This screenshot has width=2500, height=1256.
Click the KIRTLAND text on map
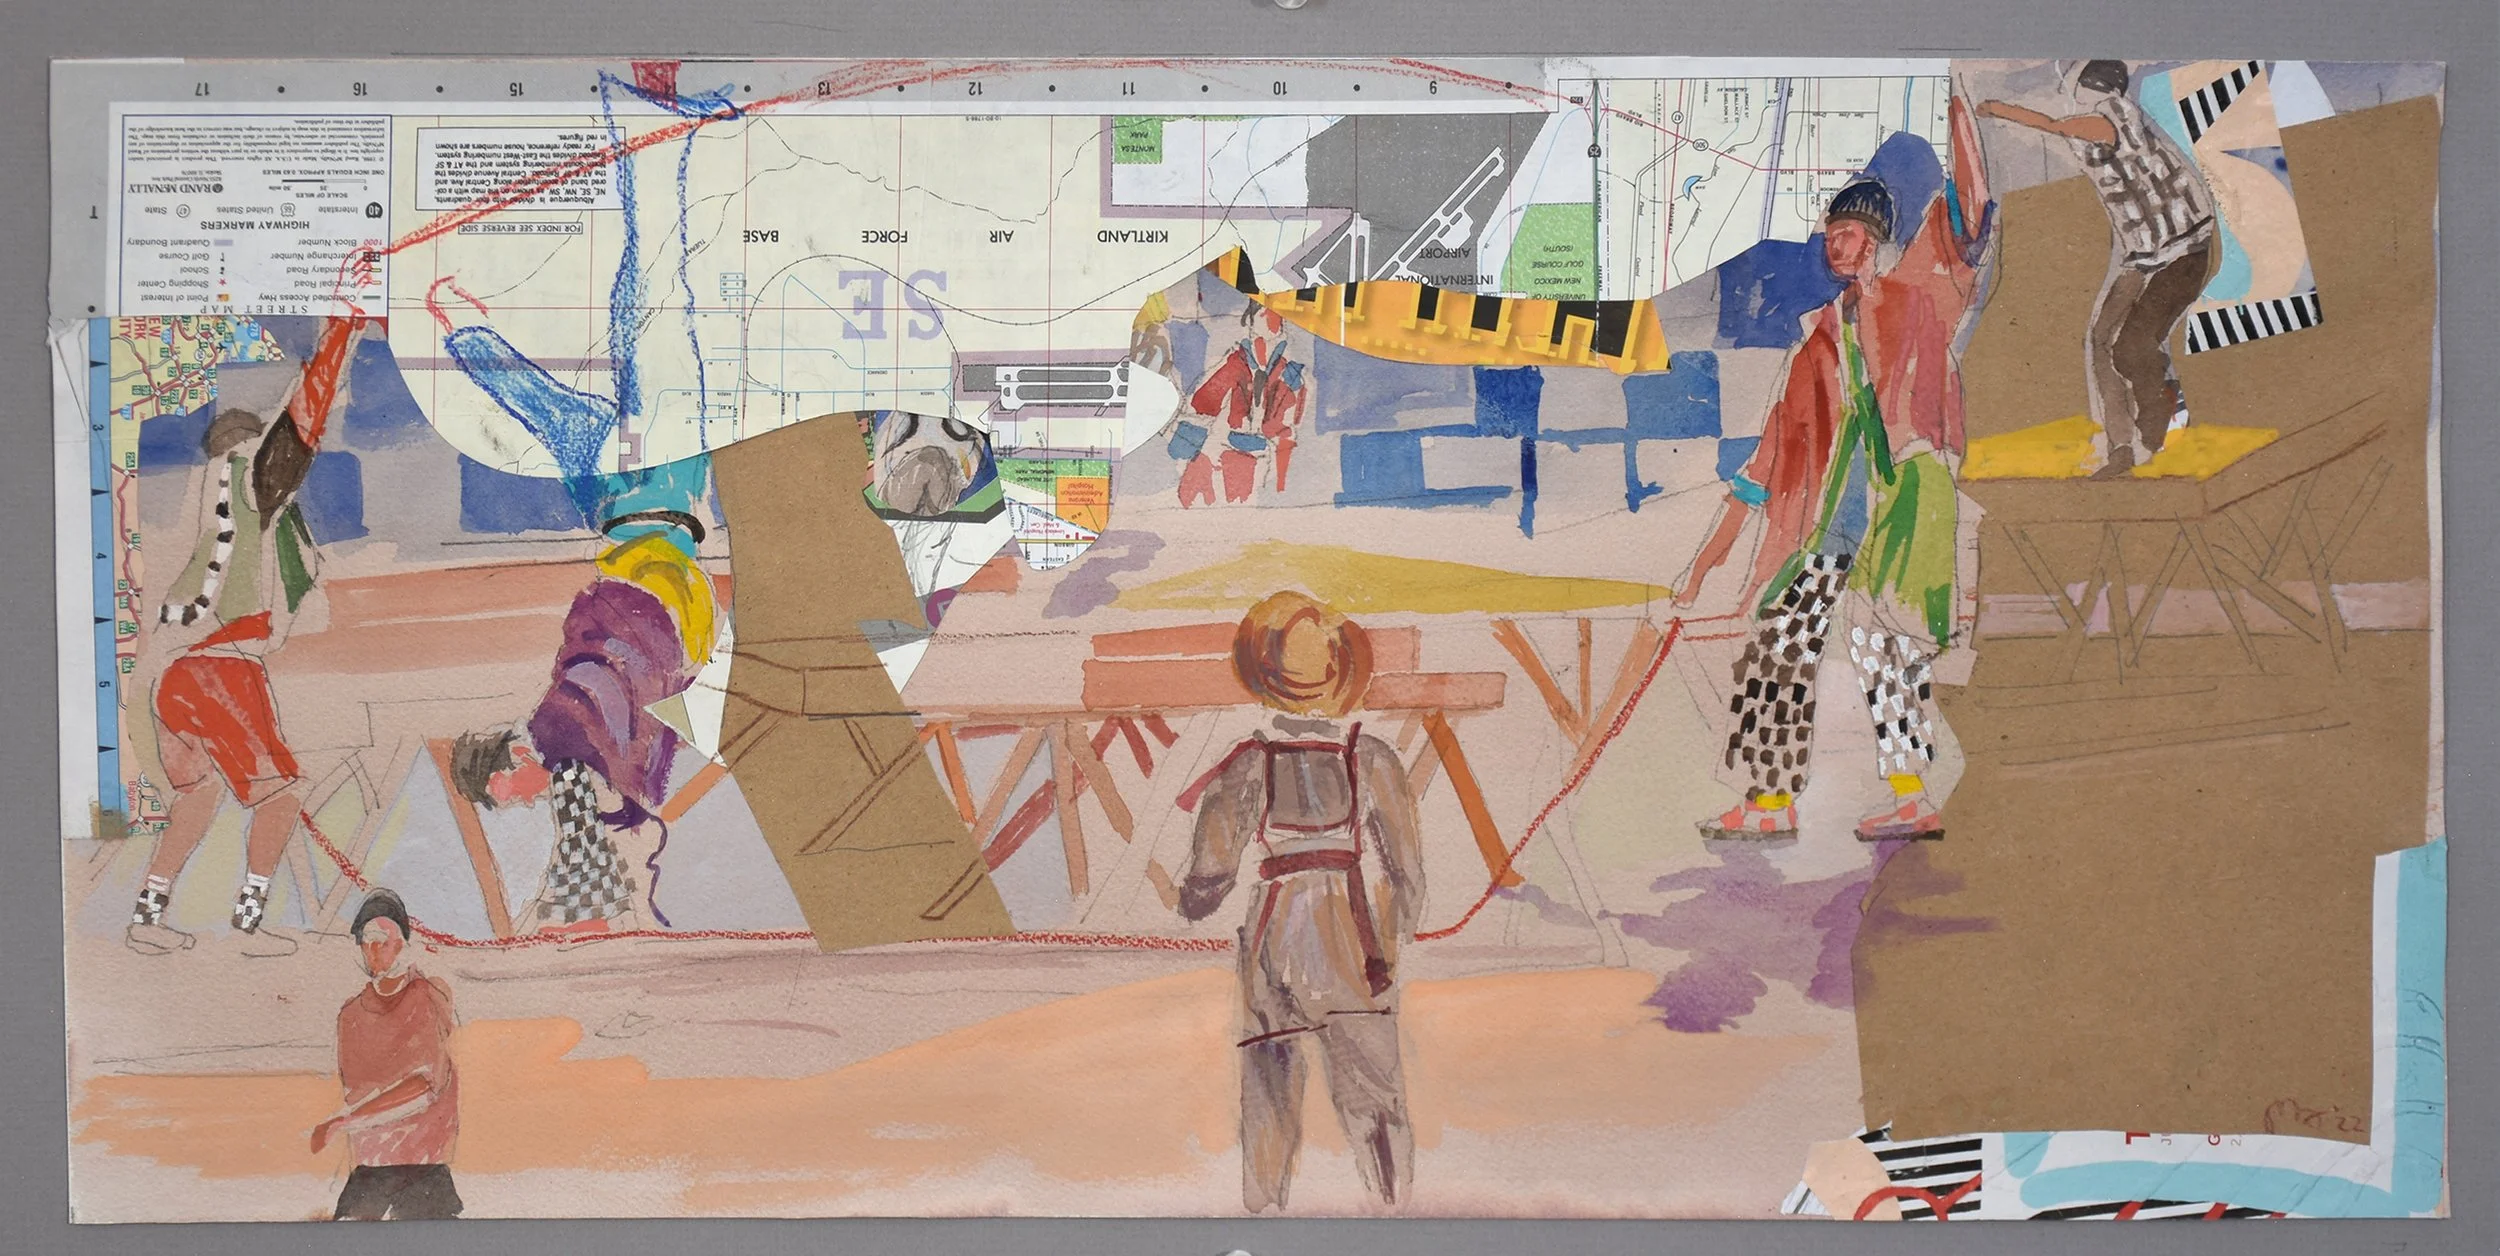click(1132, 237)
